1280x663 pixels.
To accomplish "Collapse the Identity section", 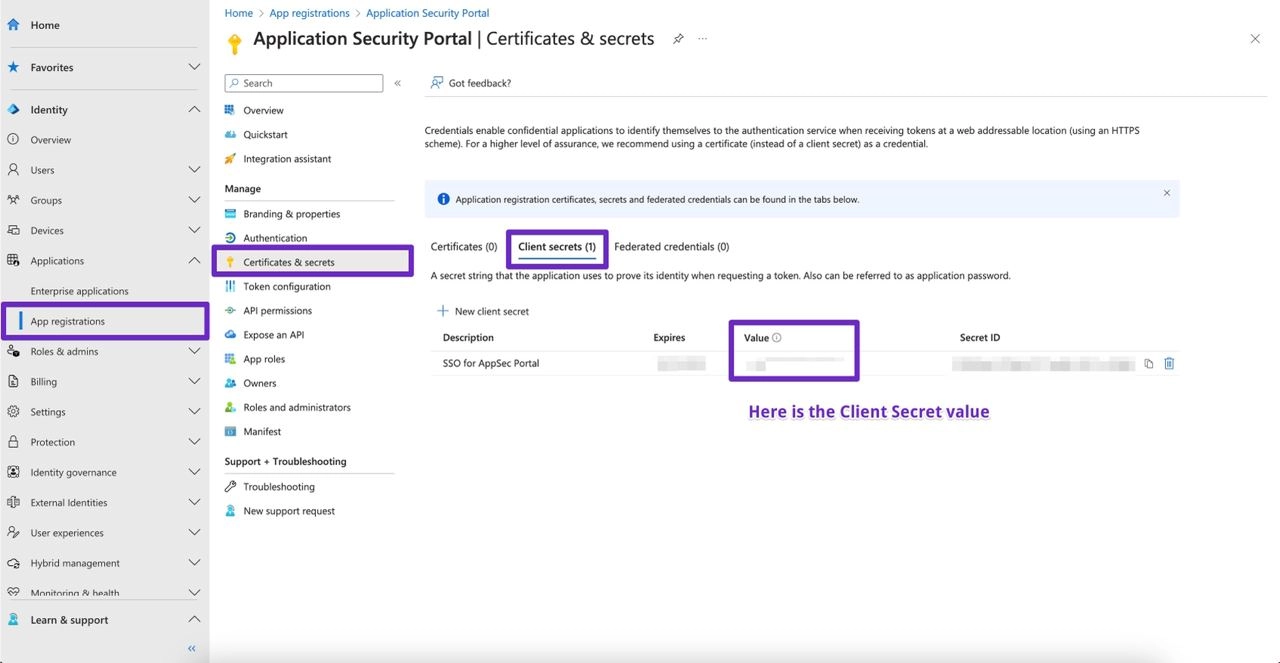I will click(194, 110).
